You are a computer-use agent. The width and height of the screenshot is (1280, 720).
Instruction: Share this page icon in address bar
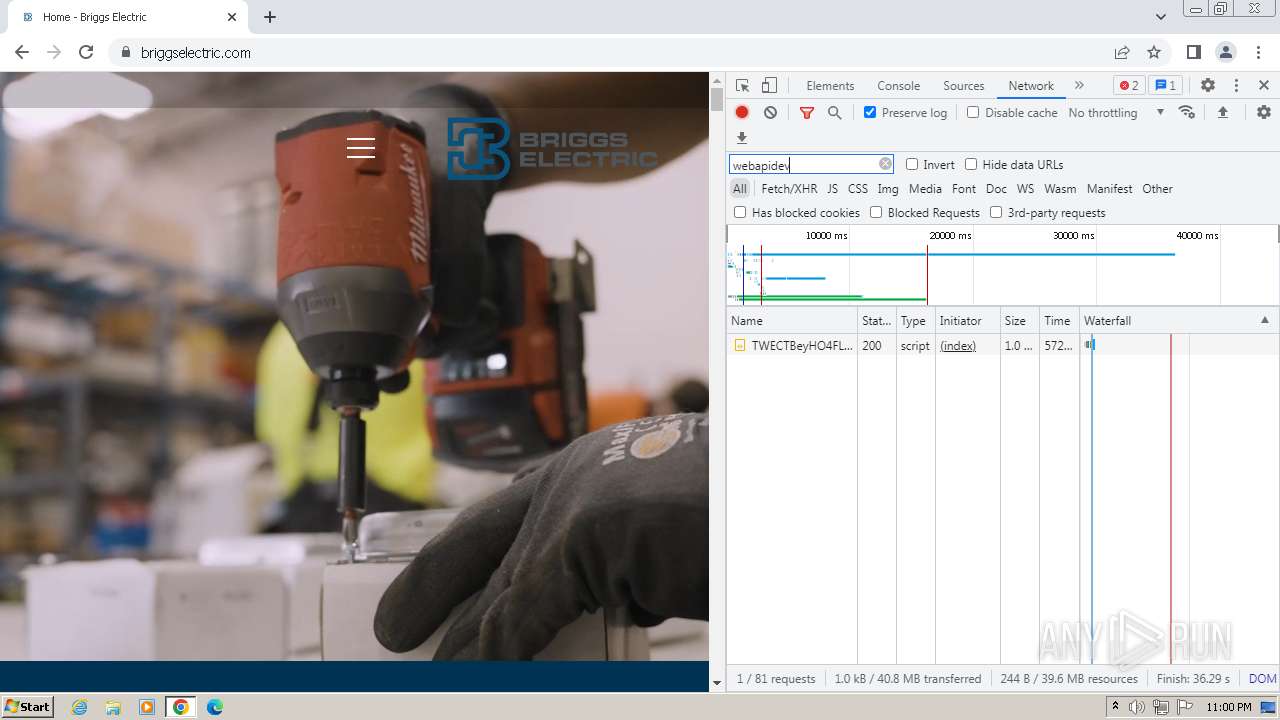tap(1122, 53)
